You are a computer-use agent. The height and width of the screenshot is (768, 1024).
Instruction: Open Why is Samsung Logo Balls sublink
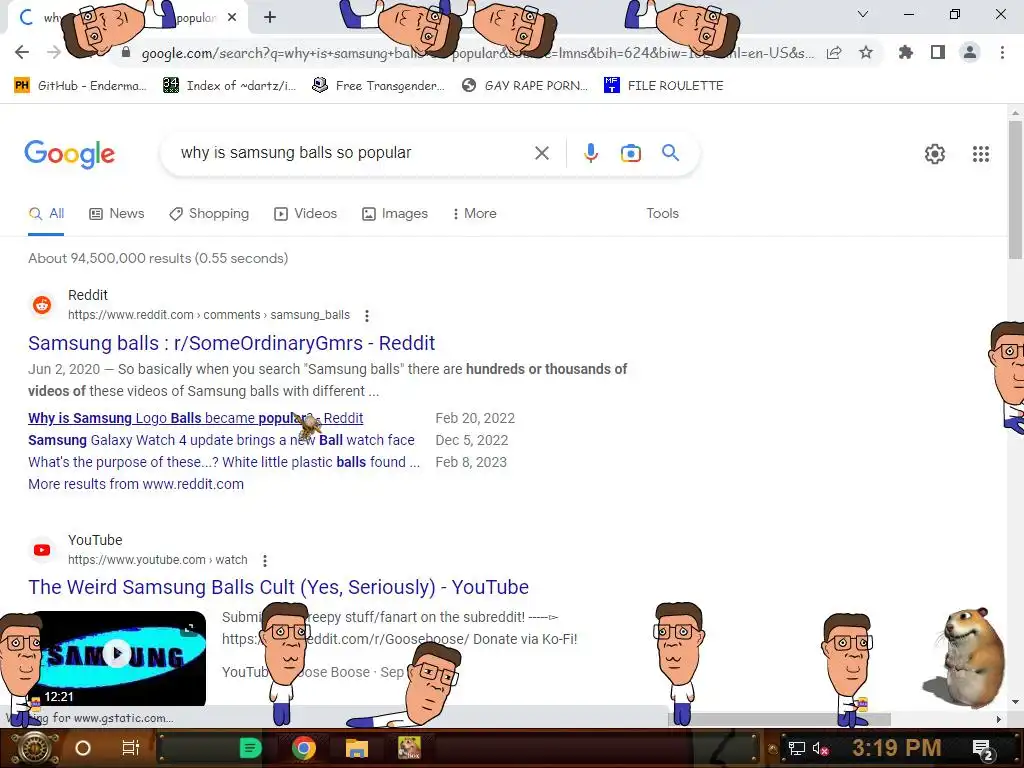point(195,418)
